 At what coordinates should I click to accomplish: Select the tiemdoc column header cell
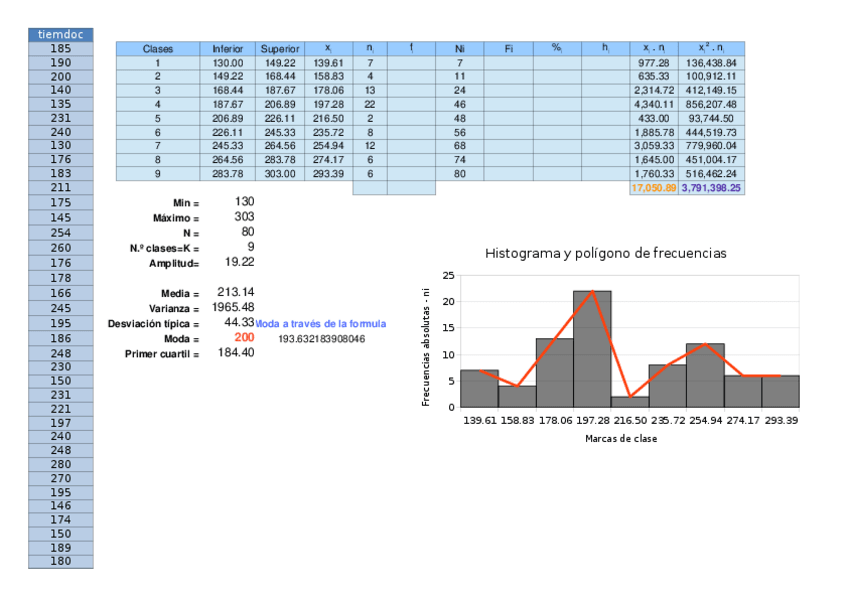(x=60, y=34)
